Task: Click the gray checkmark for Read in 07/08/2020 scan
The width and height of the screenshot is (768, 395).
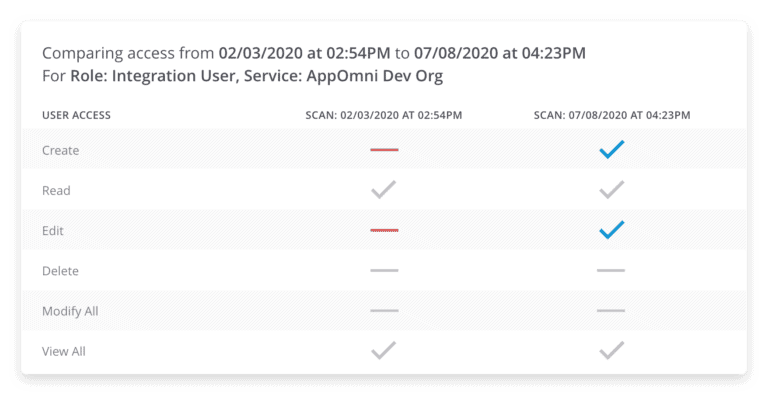Action: tap(612, 190)
